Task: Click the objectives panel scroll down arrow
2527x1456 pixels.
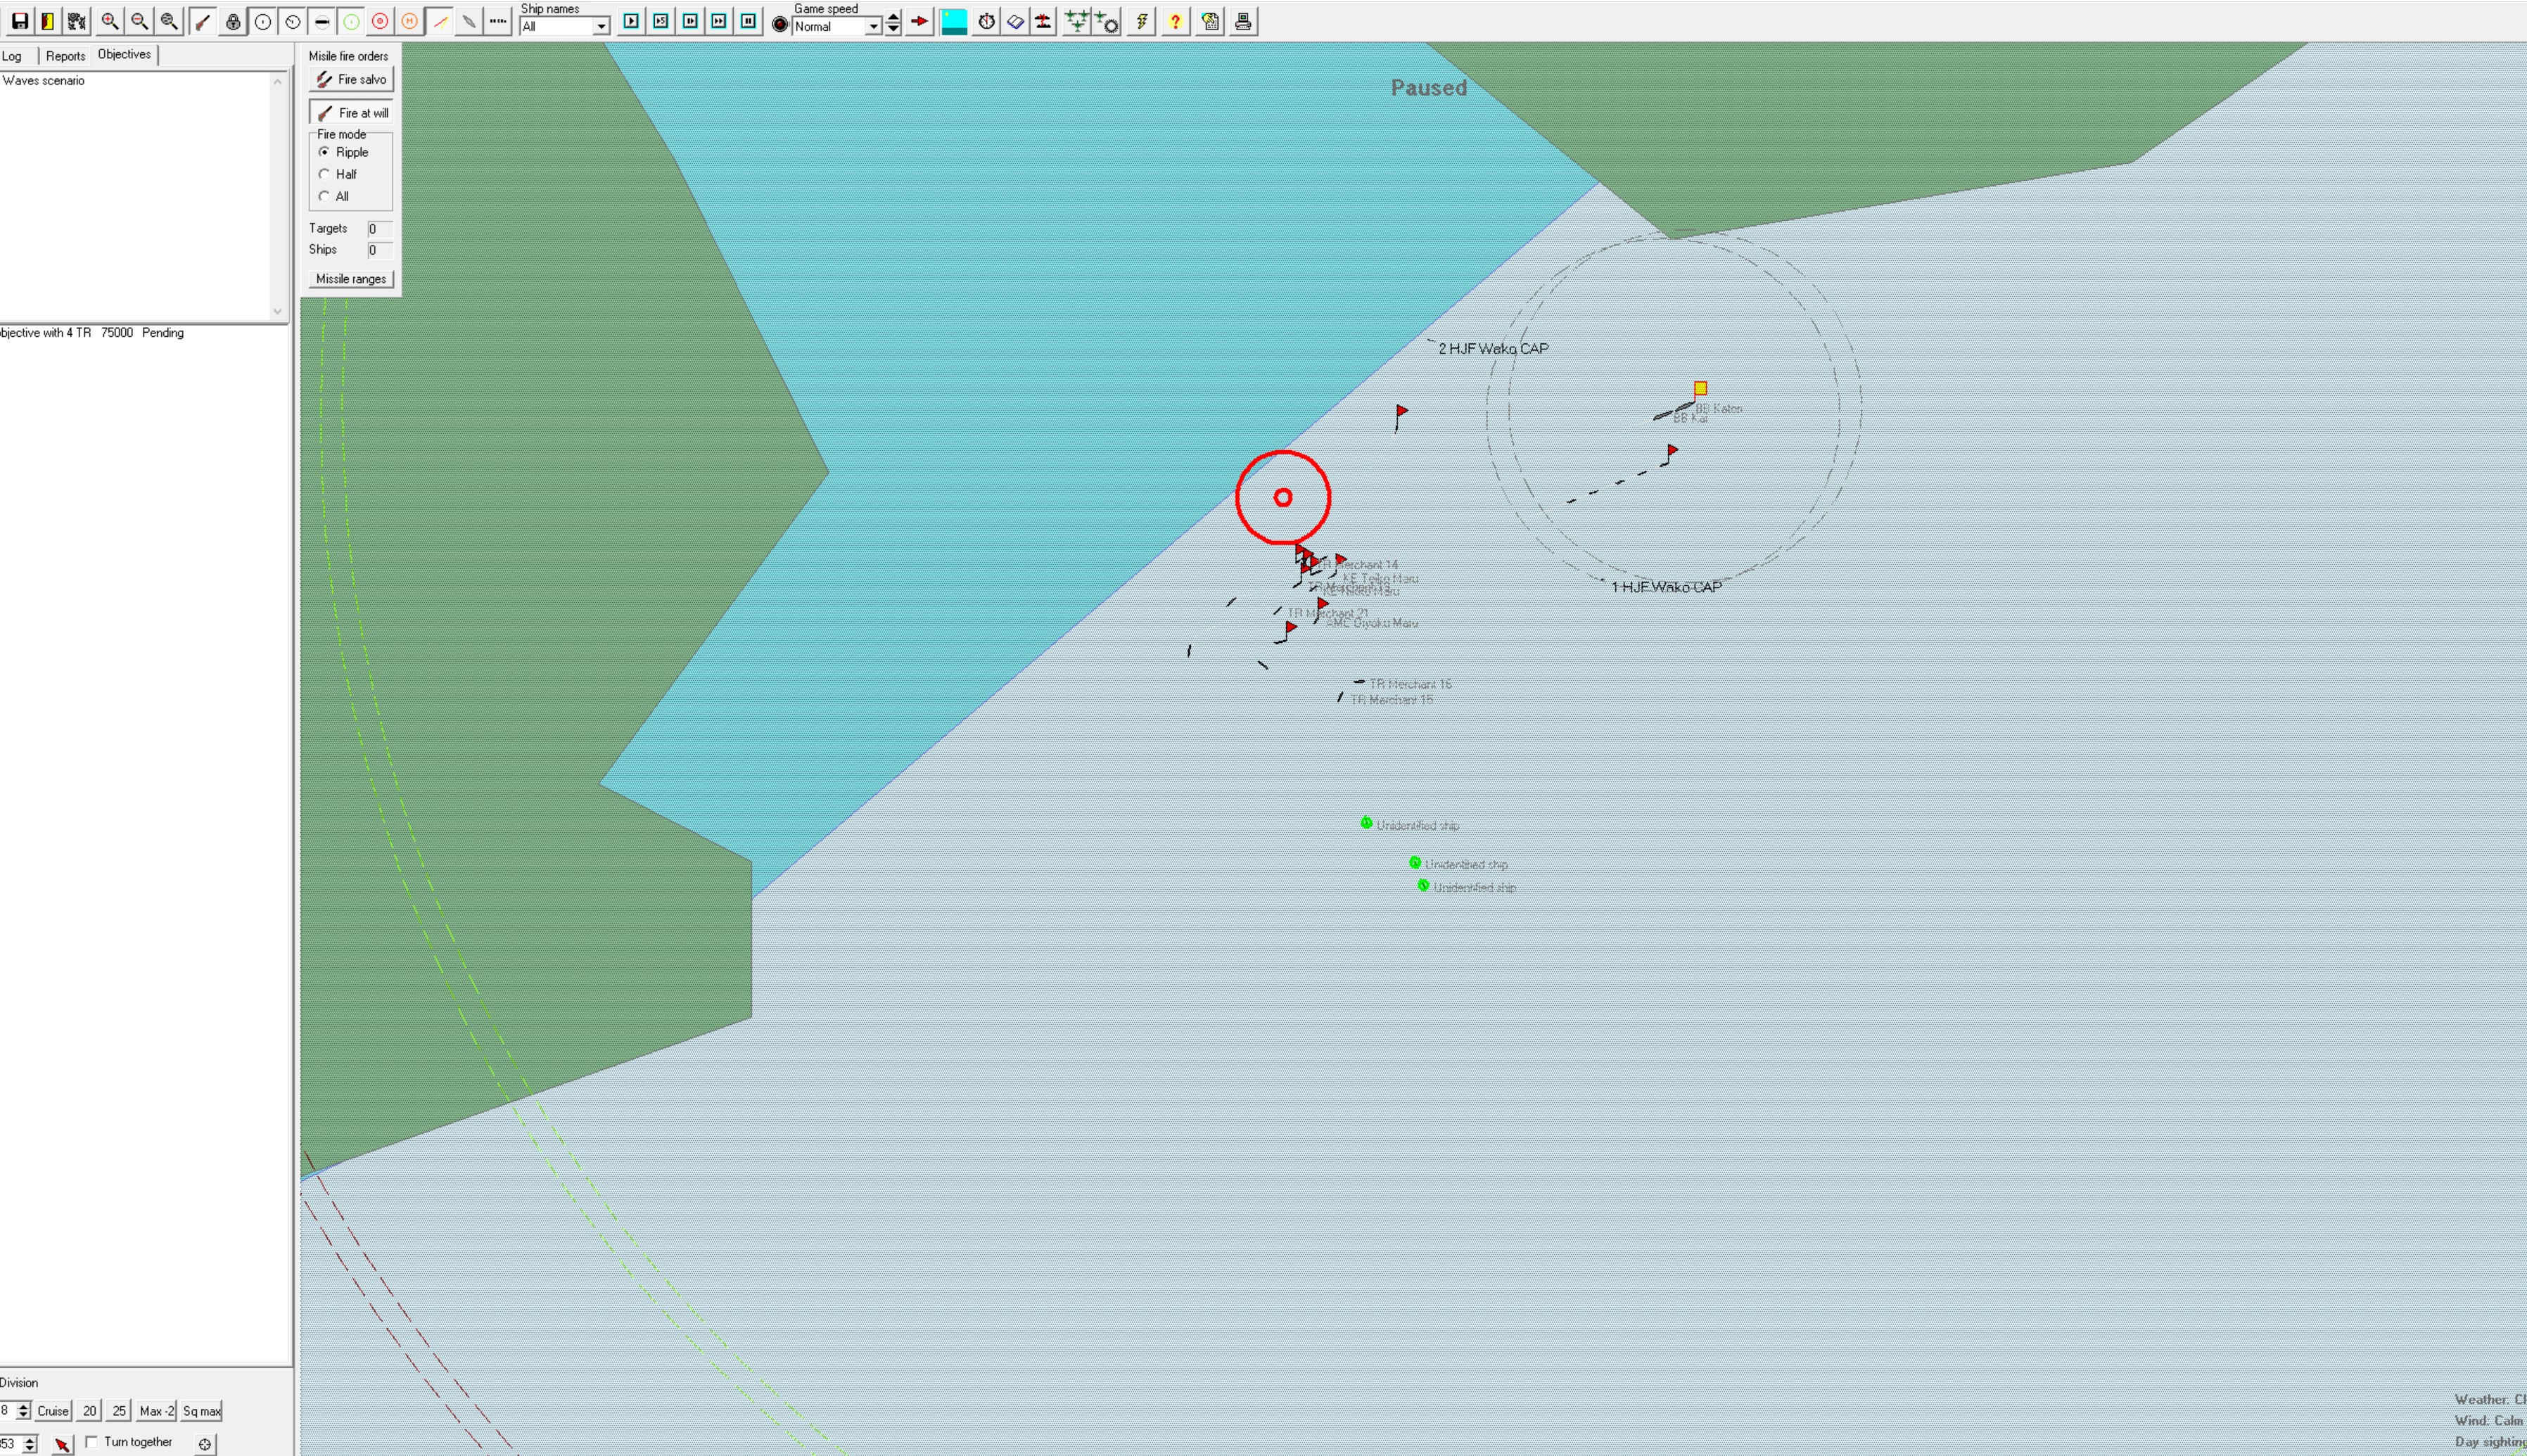Action: click(x=278, y=311)
